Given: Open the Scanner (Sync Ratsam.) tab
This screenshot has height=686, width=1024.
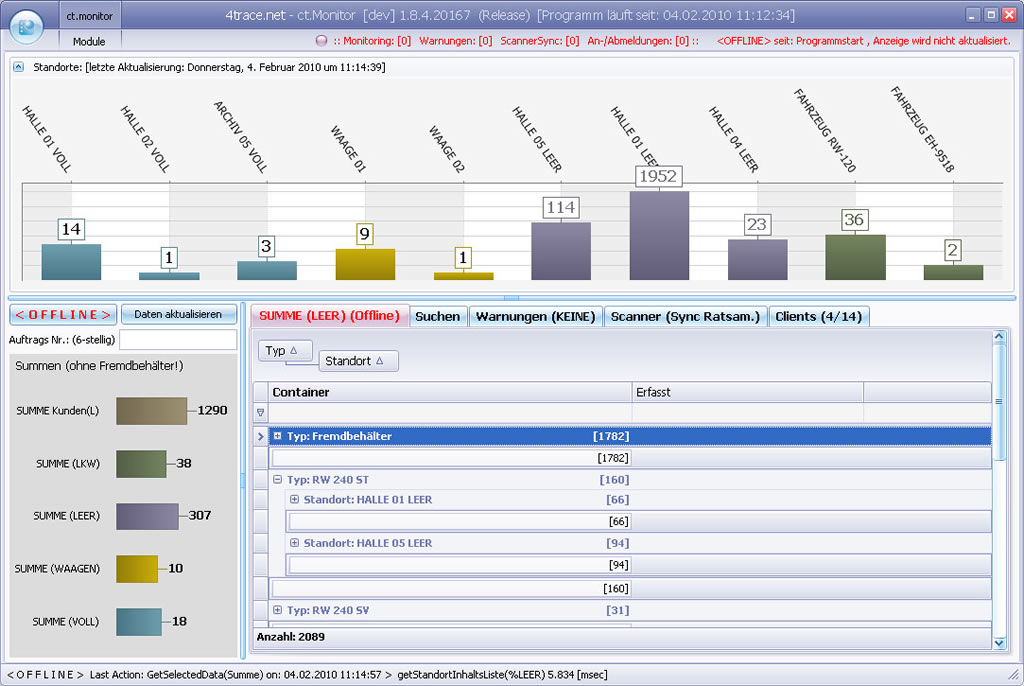Looking at the screenshot, I should click(686, 316).
